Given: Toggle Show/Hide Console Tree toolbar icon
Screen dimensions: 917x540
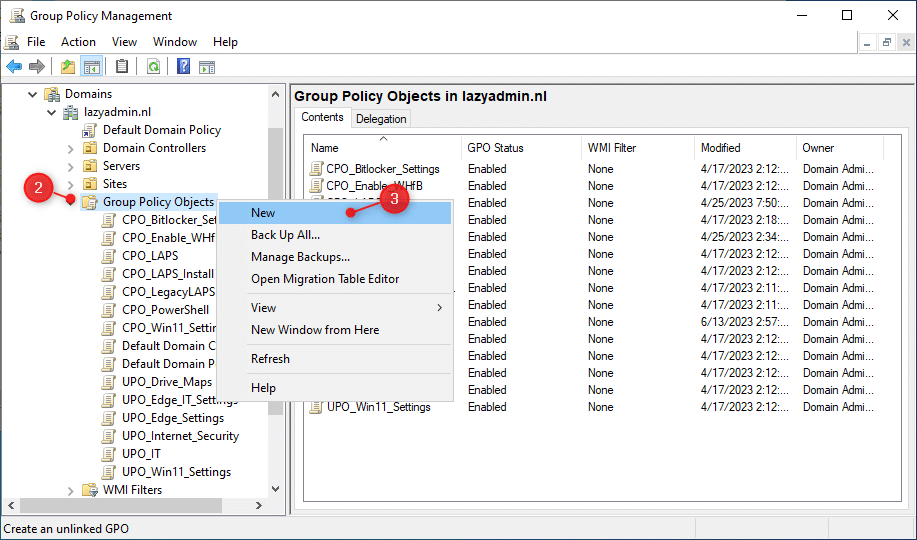Looking at the screenshot, I should pos(92,67).
